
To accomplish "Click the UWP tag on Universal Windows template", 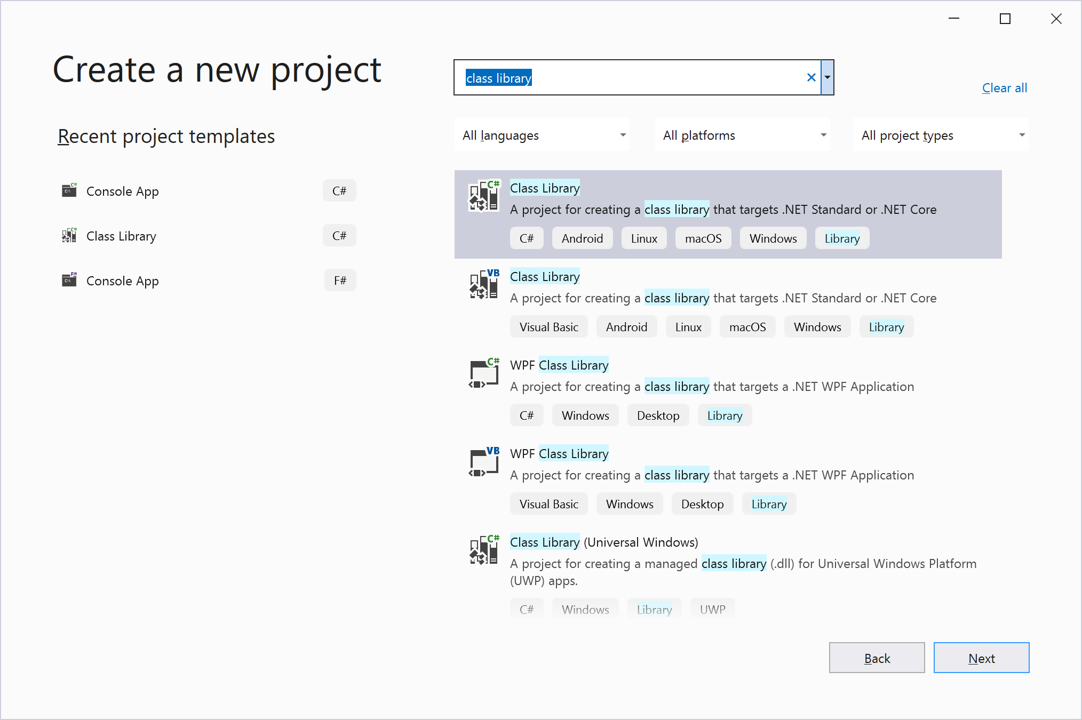I will 712,609.
